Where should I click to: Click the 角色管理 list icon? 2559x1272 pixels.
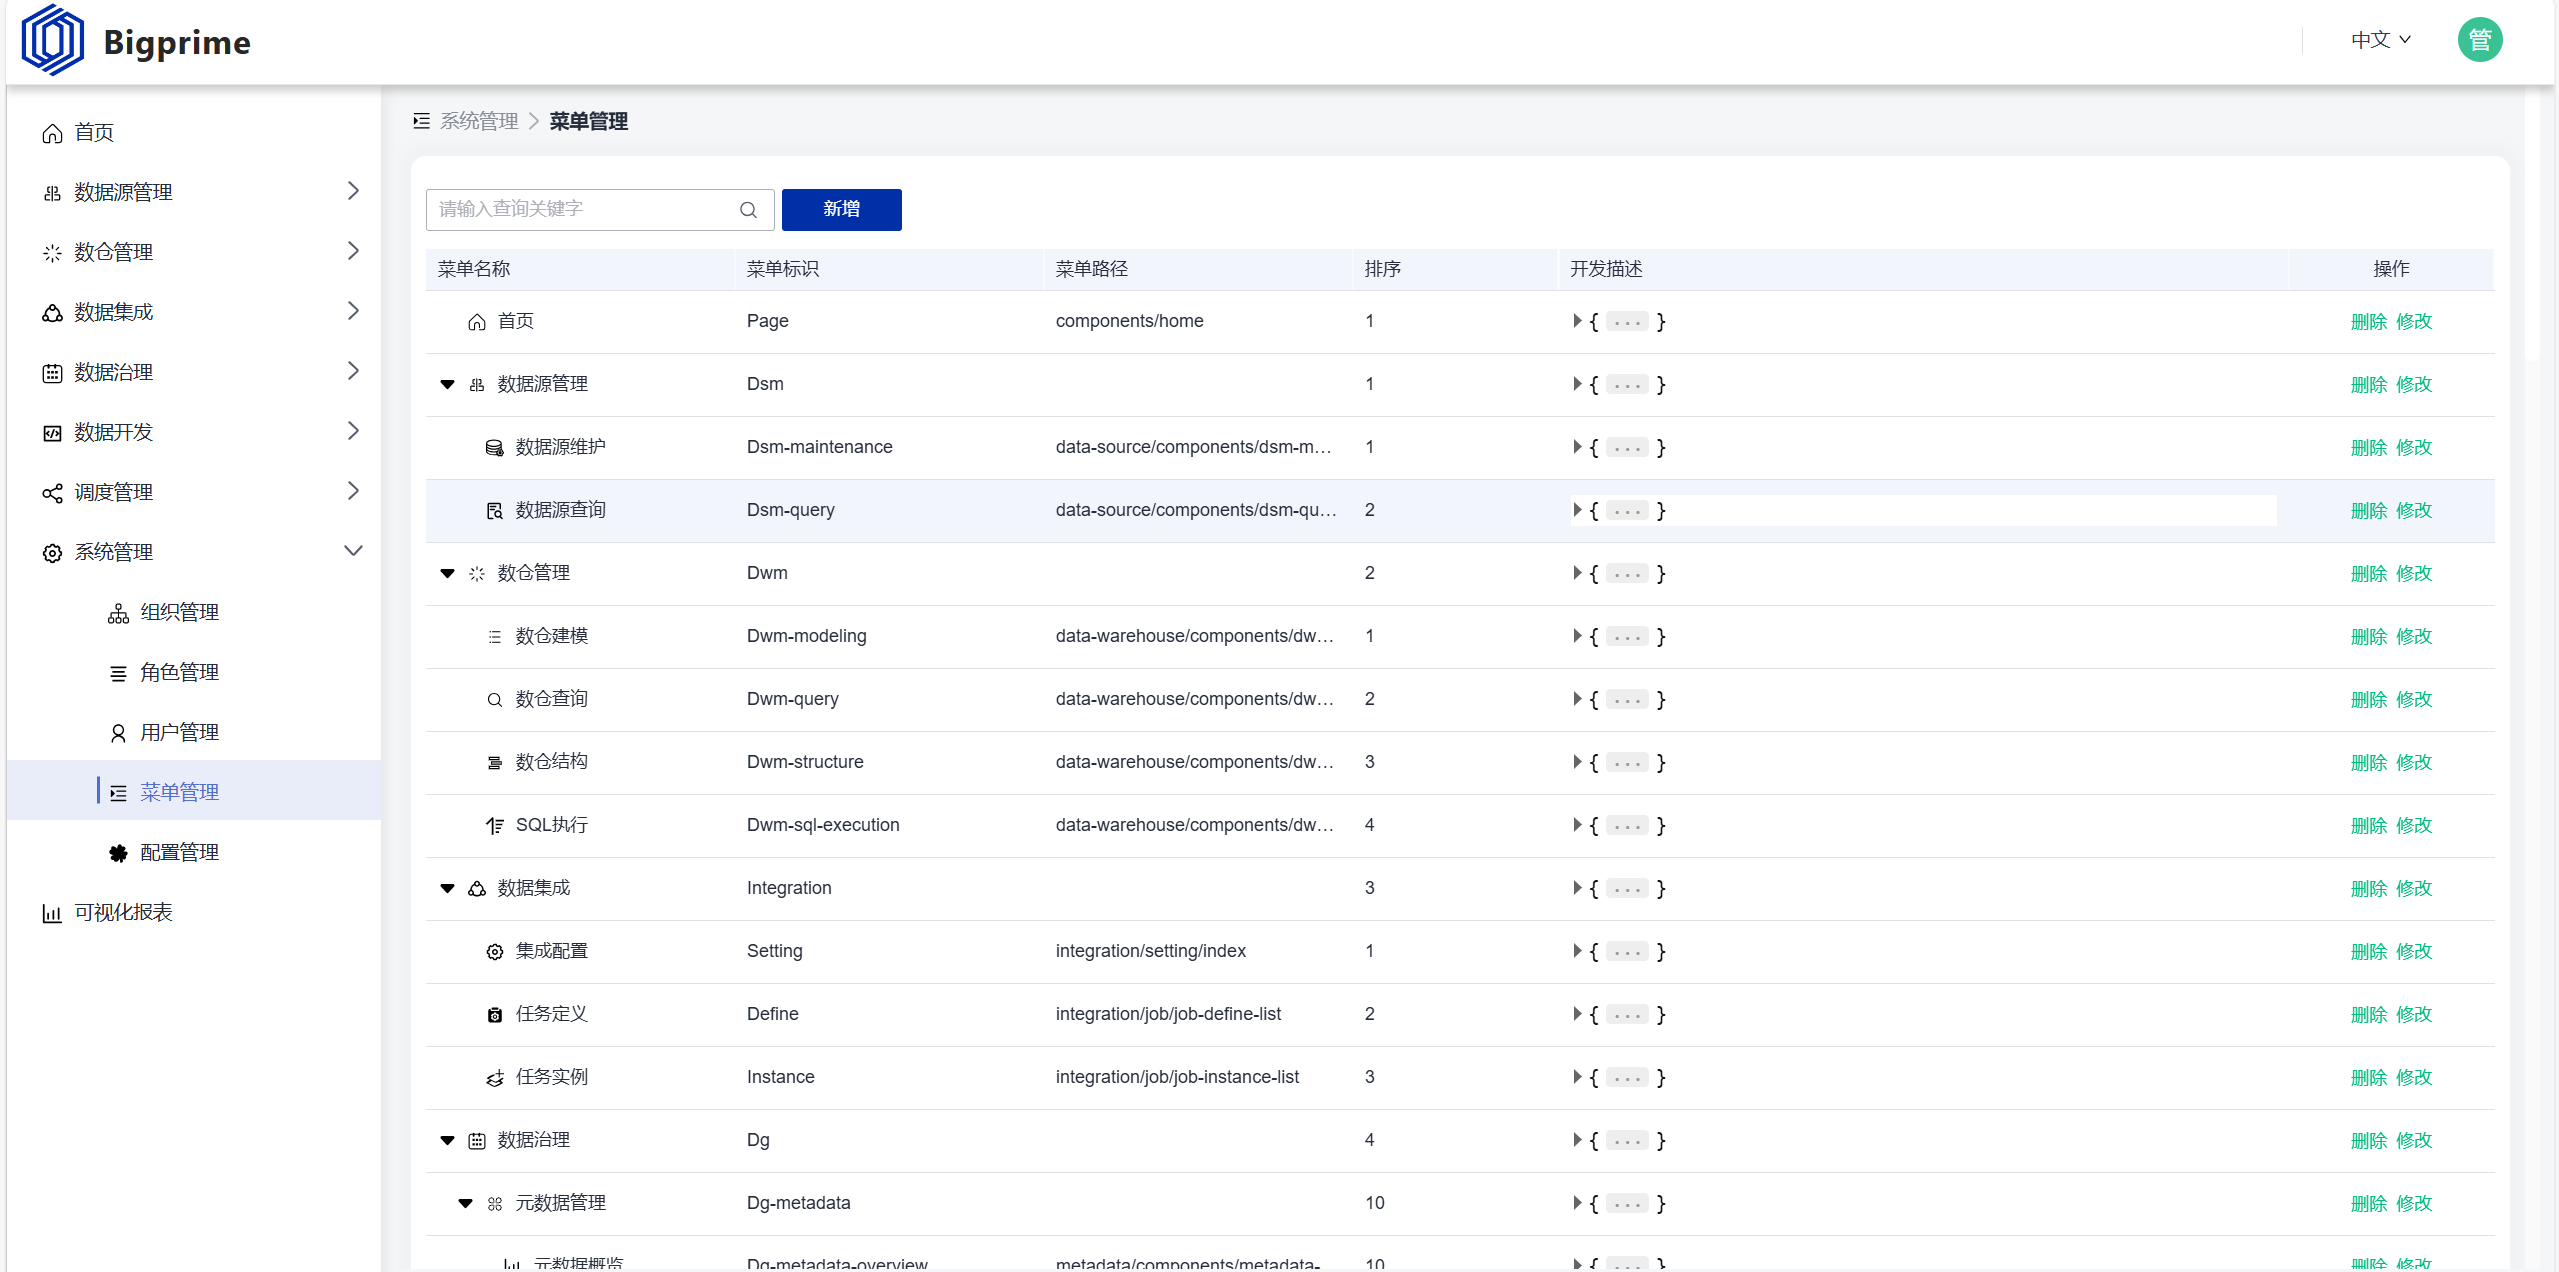[x=118, y=673]
